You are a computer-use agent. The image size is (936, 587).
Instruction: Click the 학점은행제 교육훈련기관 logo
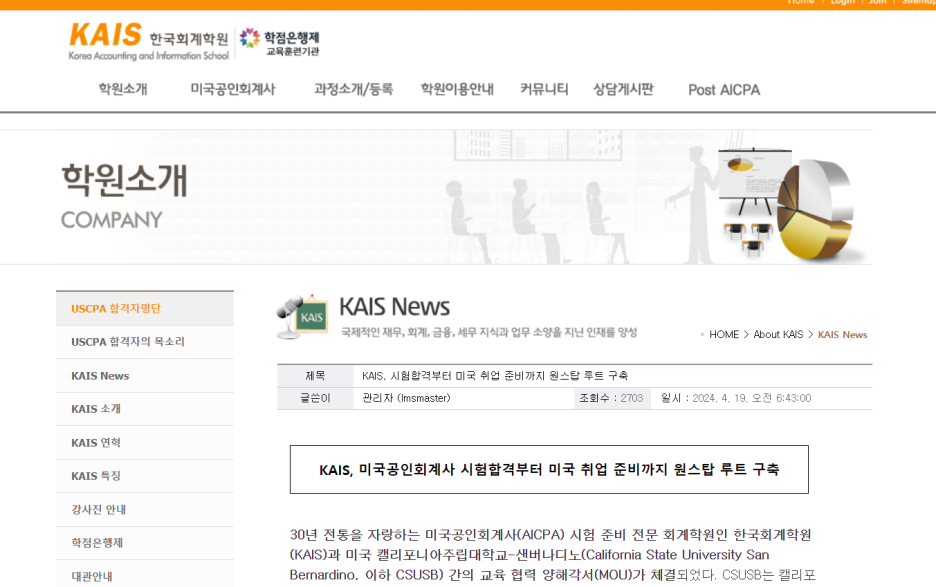(279, 42)
